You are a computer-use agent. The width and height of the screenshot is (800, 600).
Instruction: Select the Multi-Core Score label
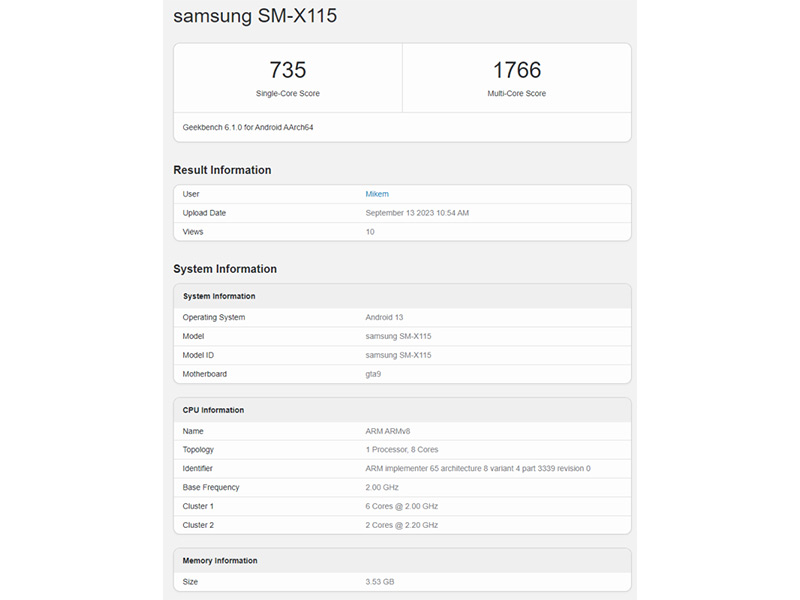(516, 93)
